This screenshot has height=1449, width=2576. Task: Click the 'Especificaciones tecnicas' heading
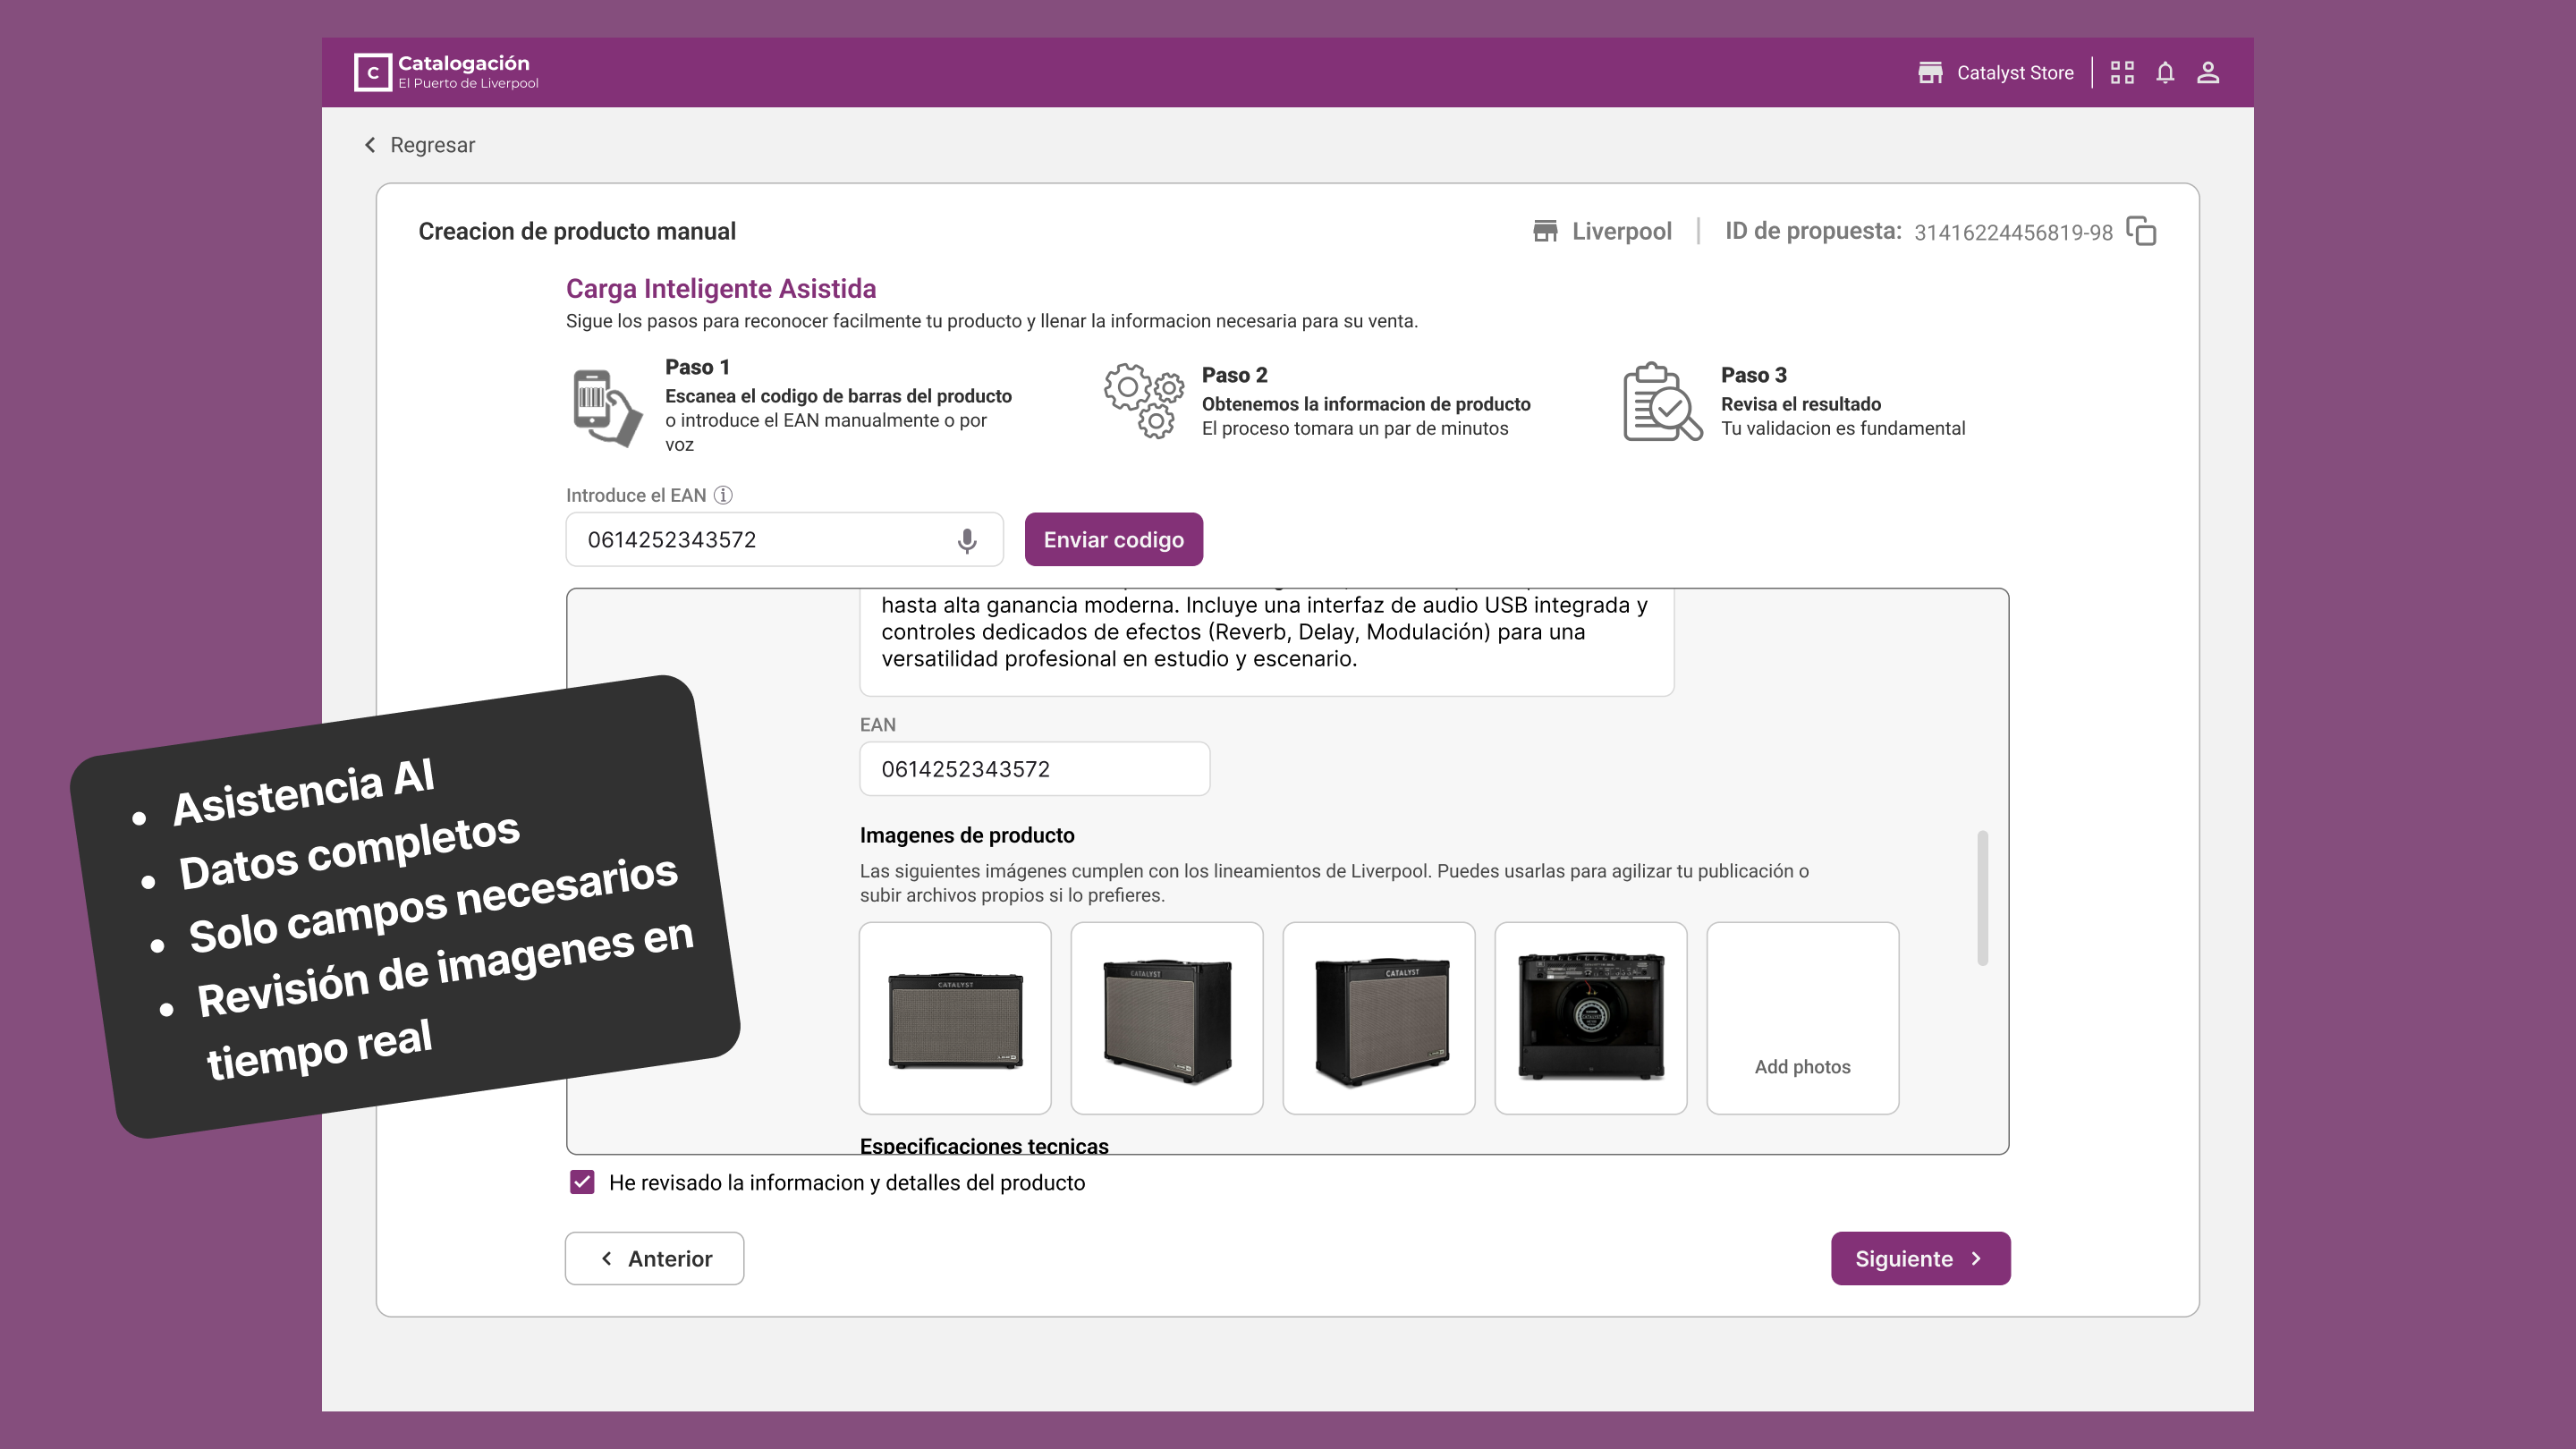point(984,1145)
